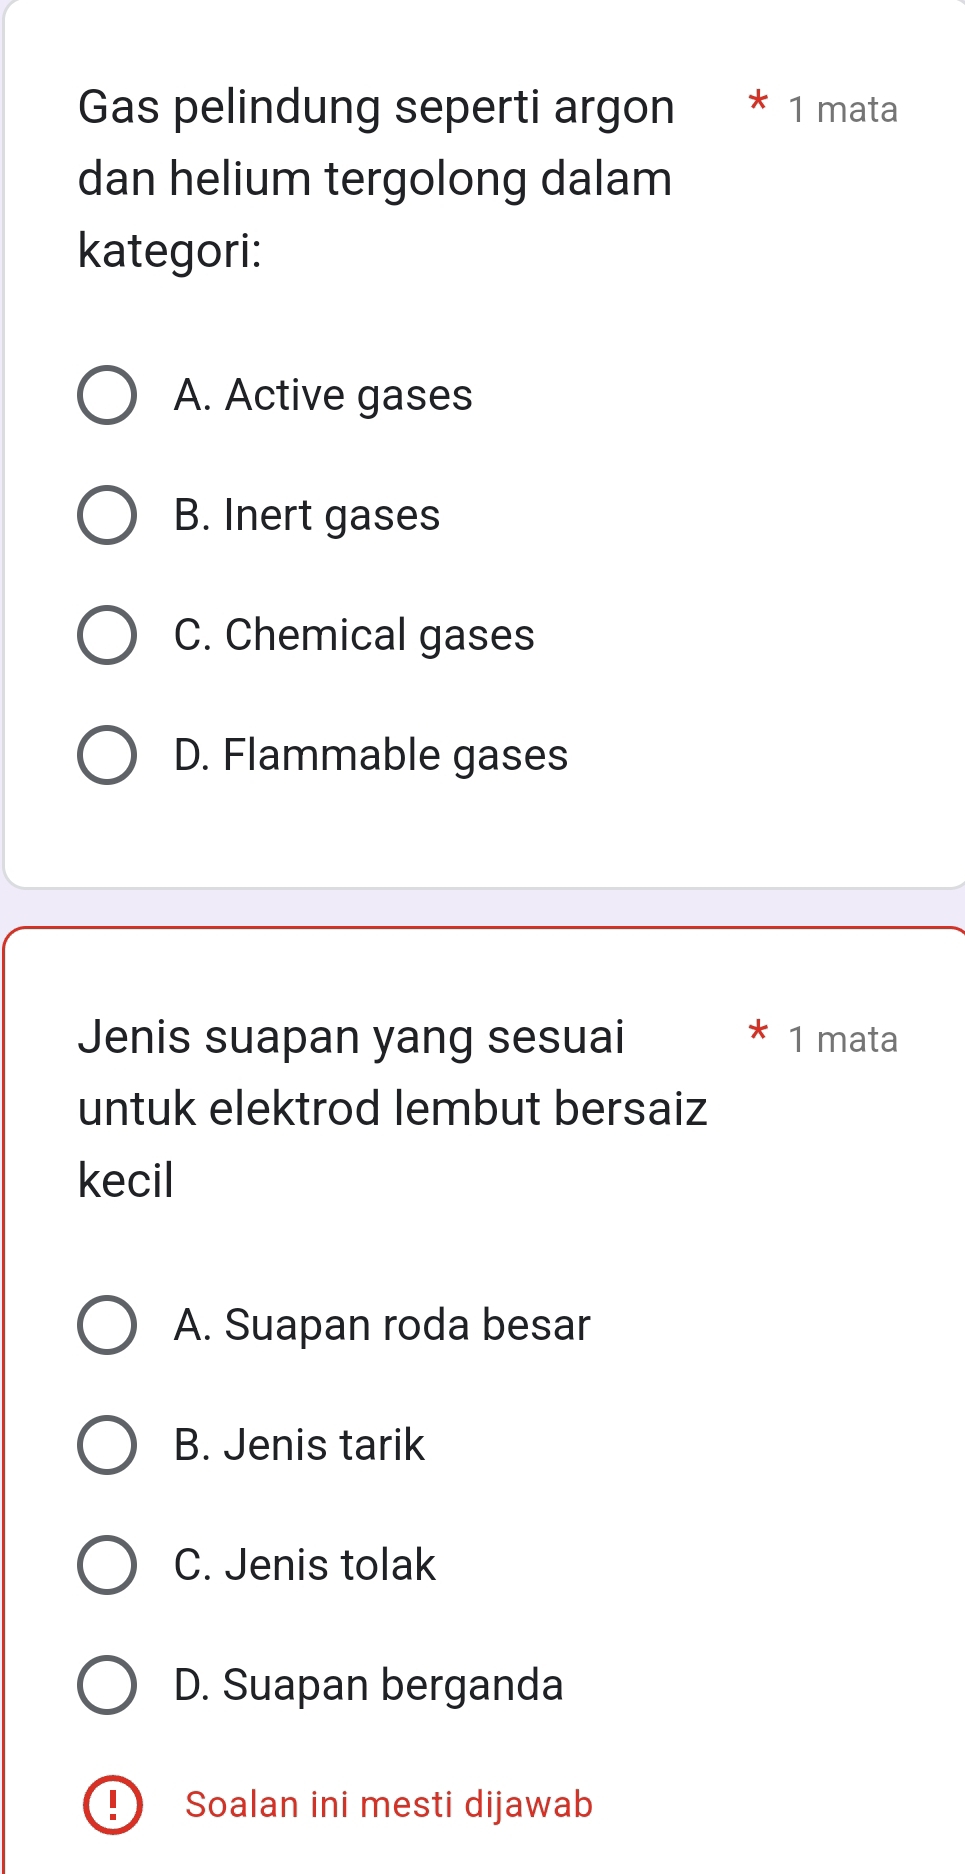Choose the B. Inert gases option
Image resolution: width=965 pixels, height=1874 pixels.
pyautogui.click(x=107, y=515)
